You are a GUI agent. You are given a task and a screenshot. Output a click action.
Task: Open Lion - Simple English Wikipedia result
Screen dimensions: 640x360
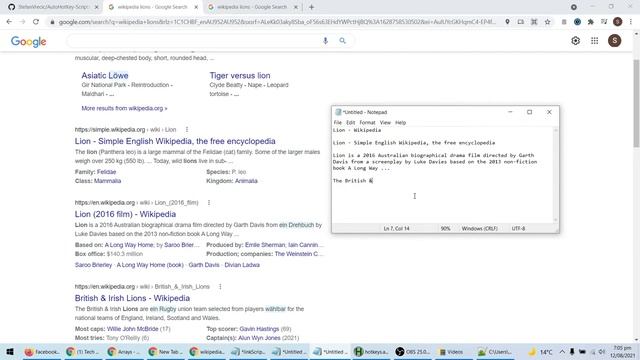coord(175,141)
